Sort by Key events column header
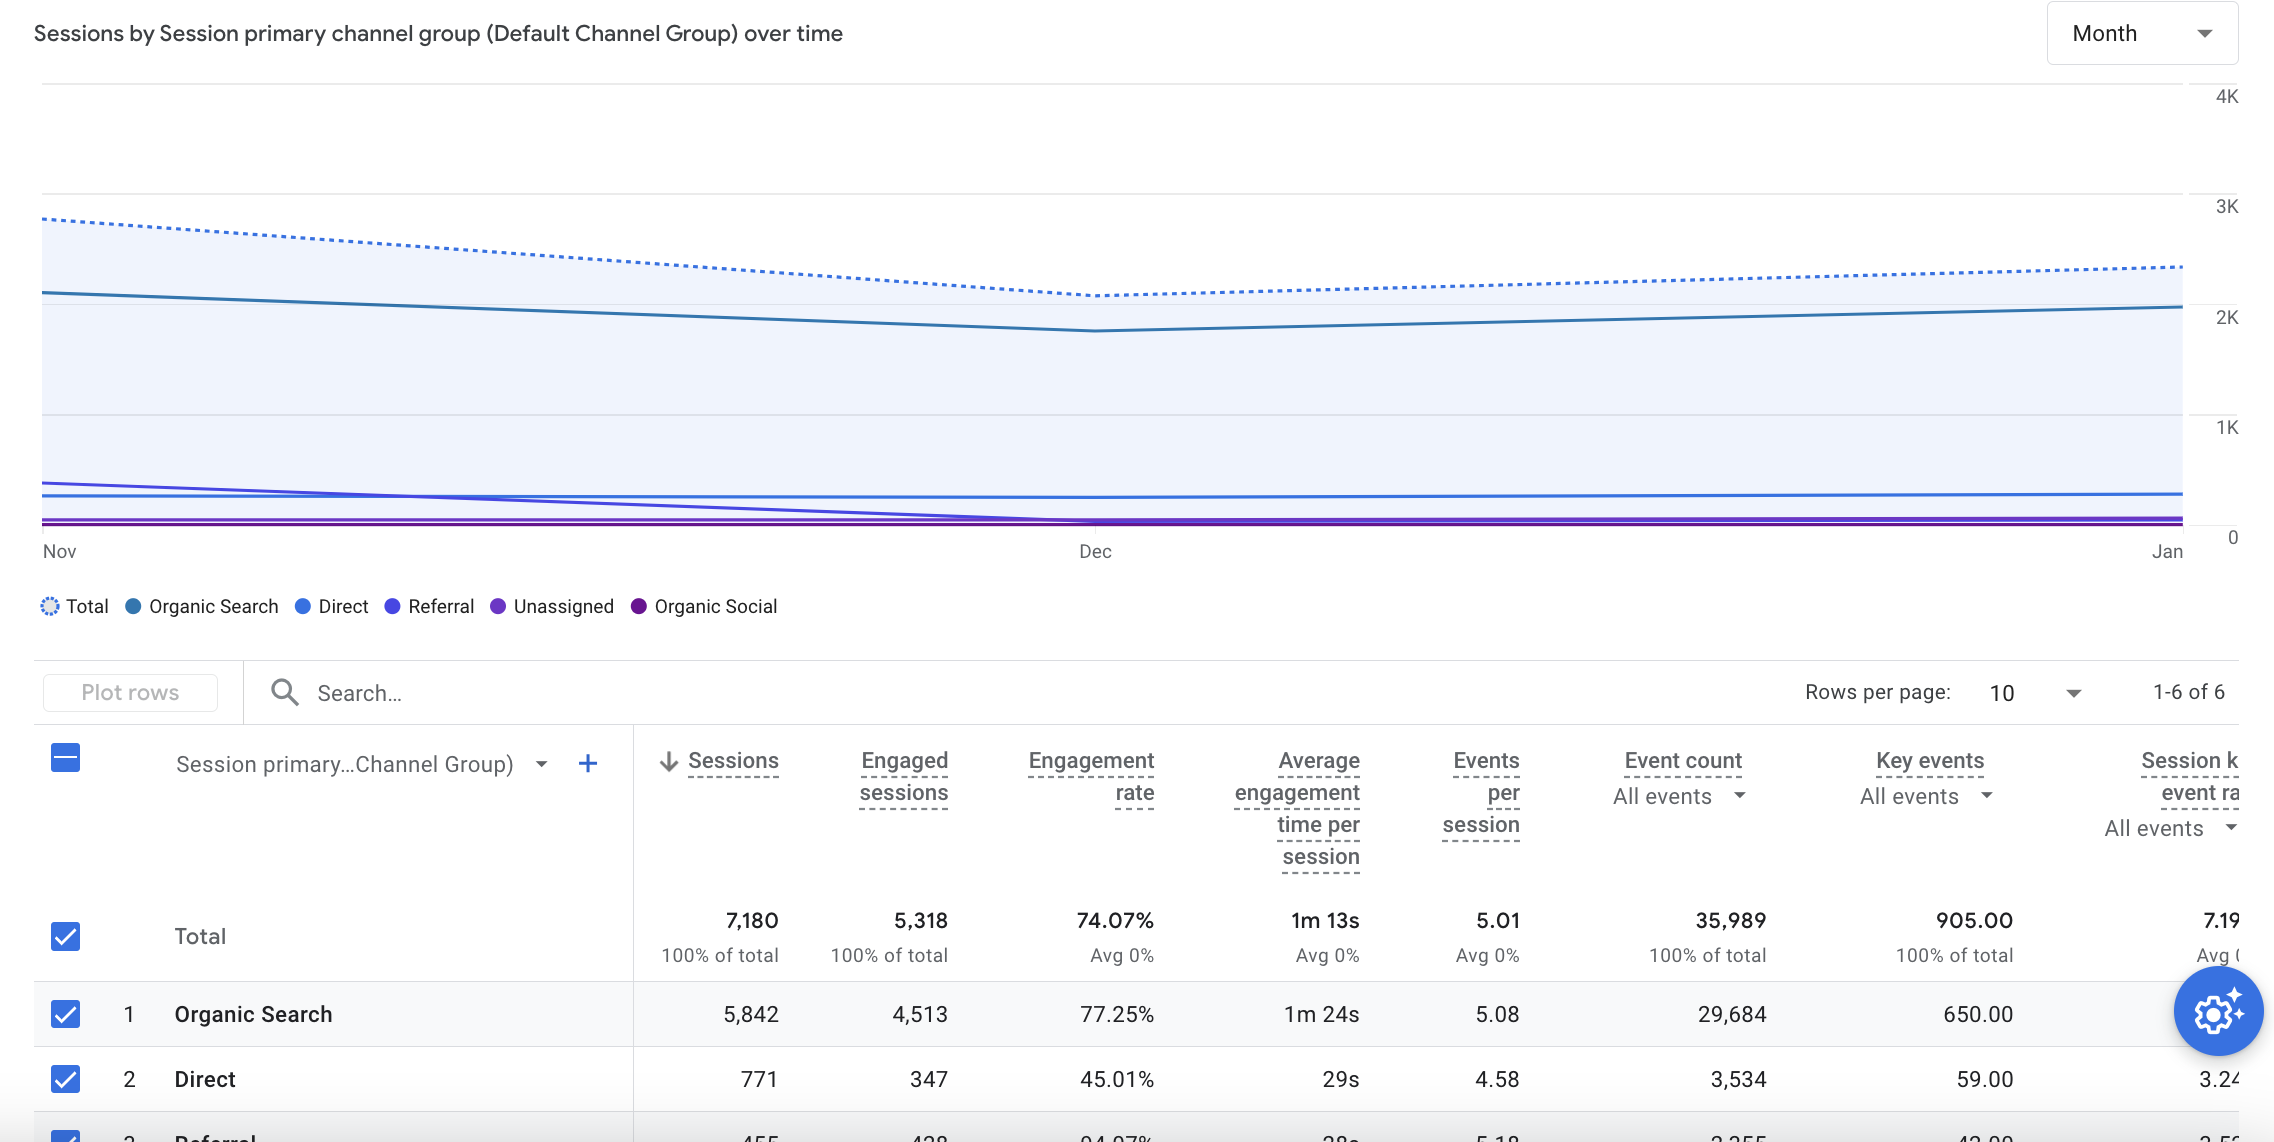 pos(1930,761)
